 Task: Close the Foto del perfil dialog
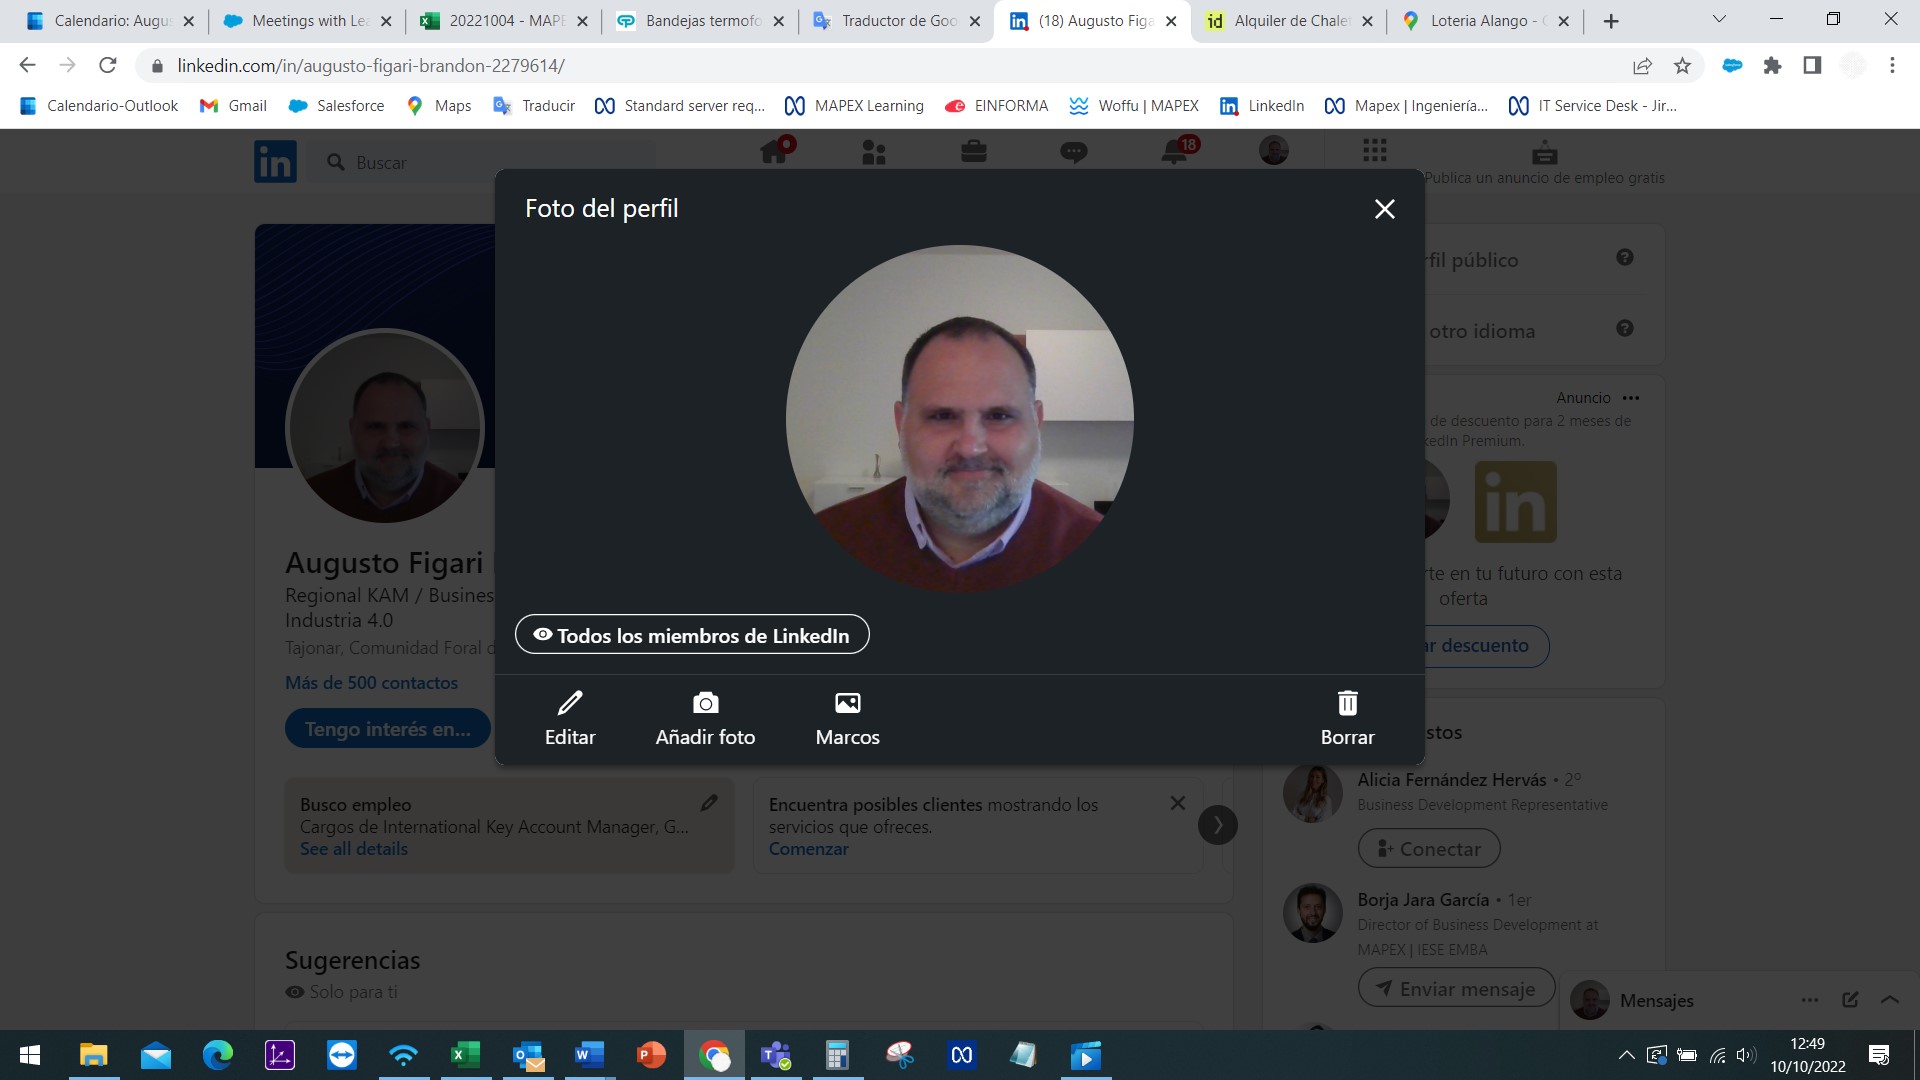pos(1384,209)
